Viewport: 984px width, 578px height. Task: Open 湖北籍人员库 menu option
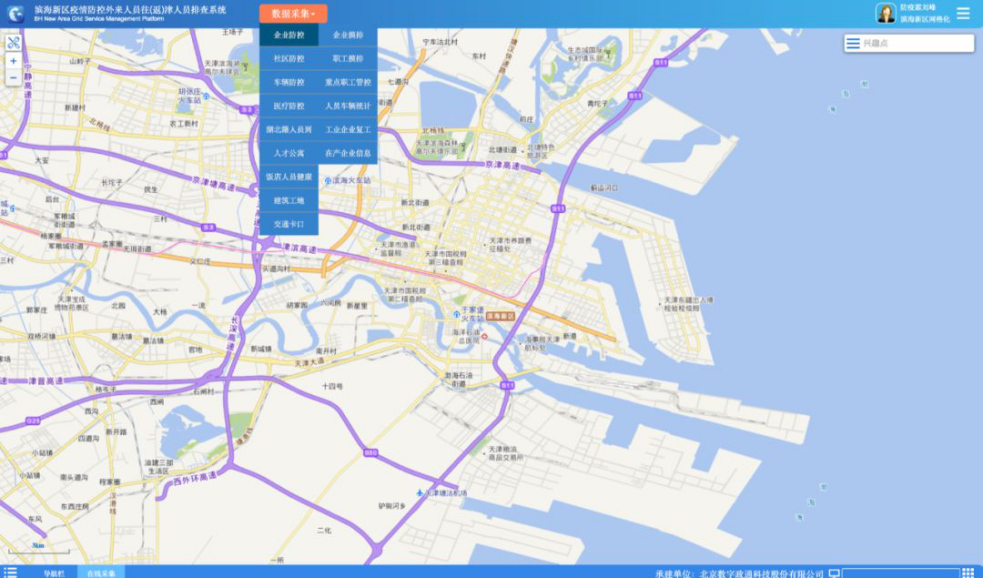pyautogui.click(x=289, y=130)
